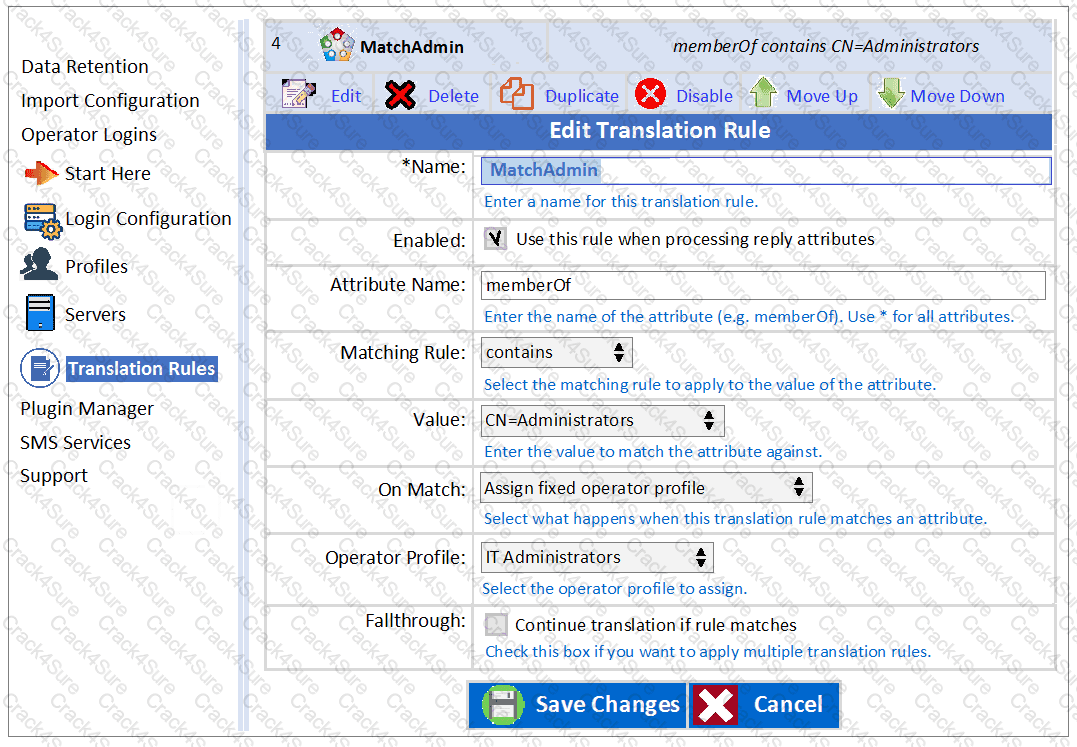Open the On Match action dropdown

646,488
